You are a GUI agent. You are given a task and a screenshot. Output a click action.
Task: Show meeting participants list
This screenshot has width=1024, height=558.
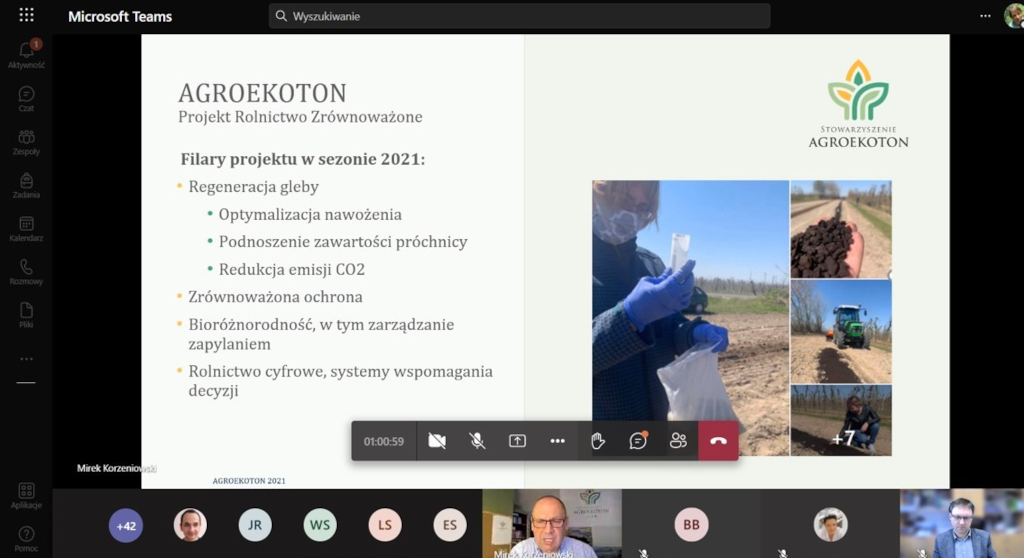point(678,441)
